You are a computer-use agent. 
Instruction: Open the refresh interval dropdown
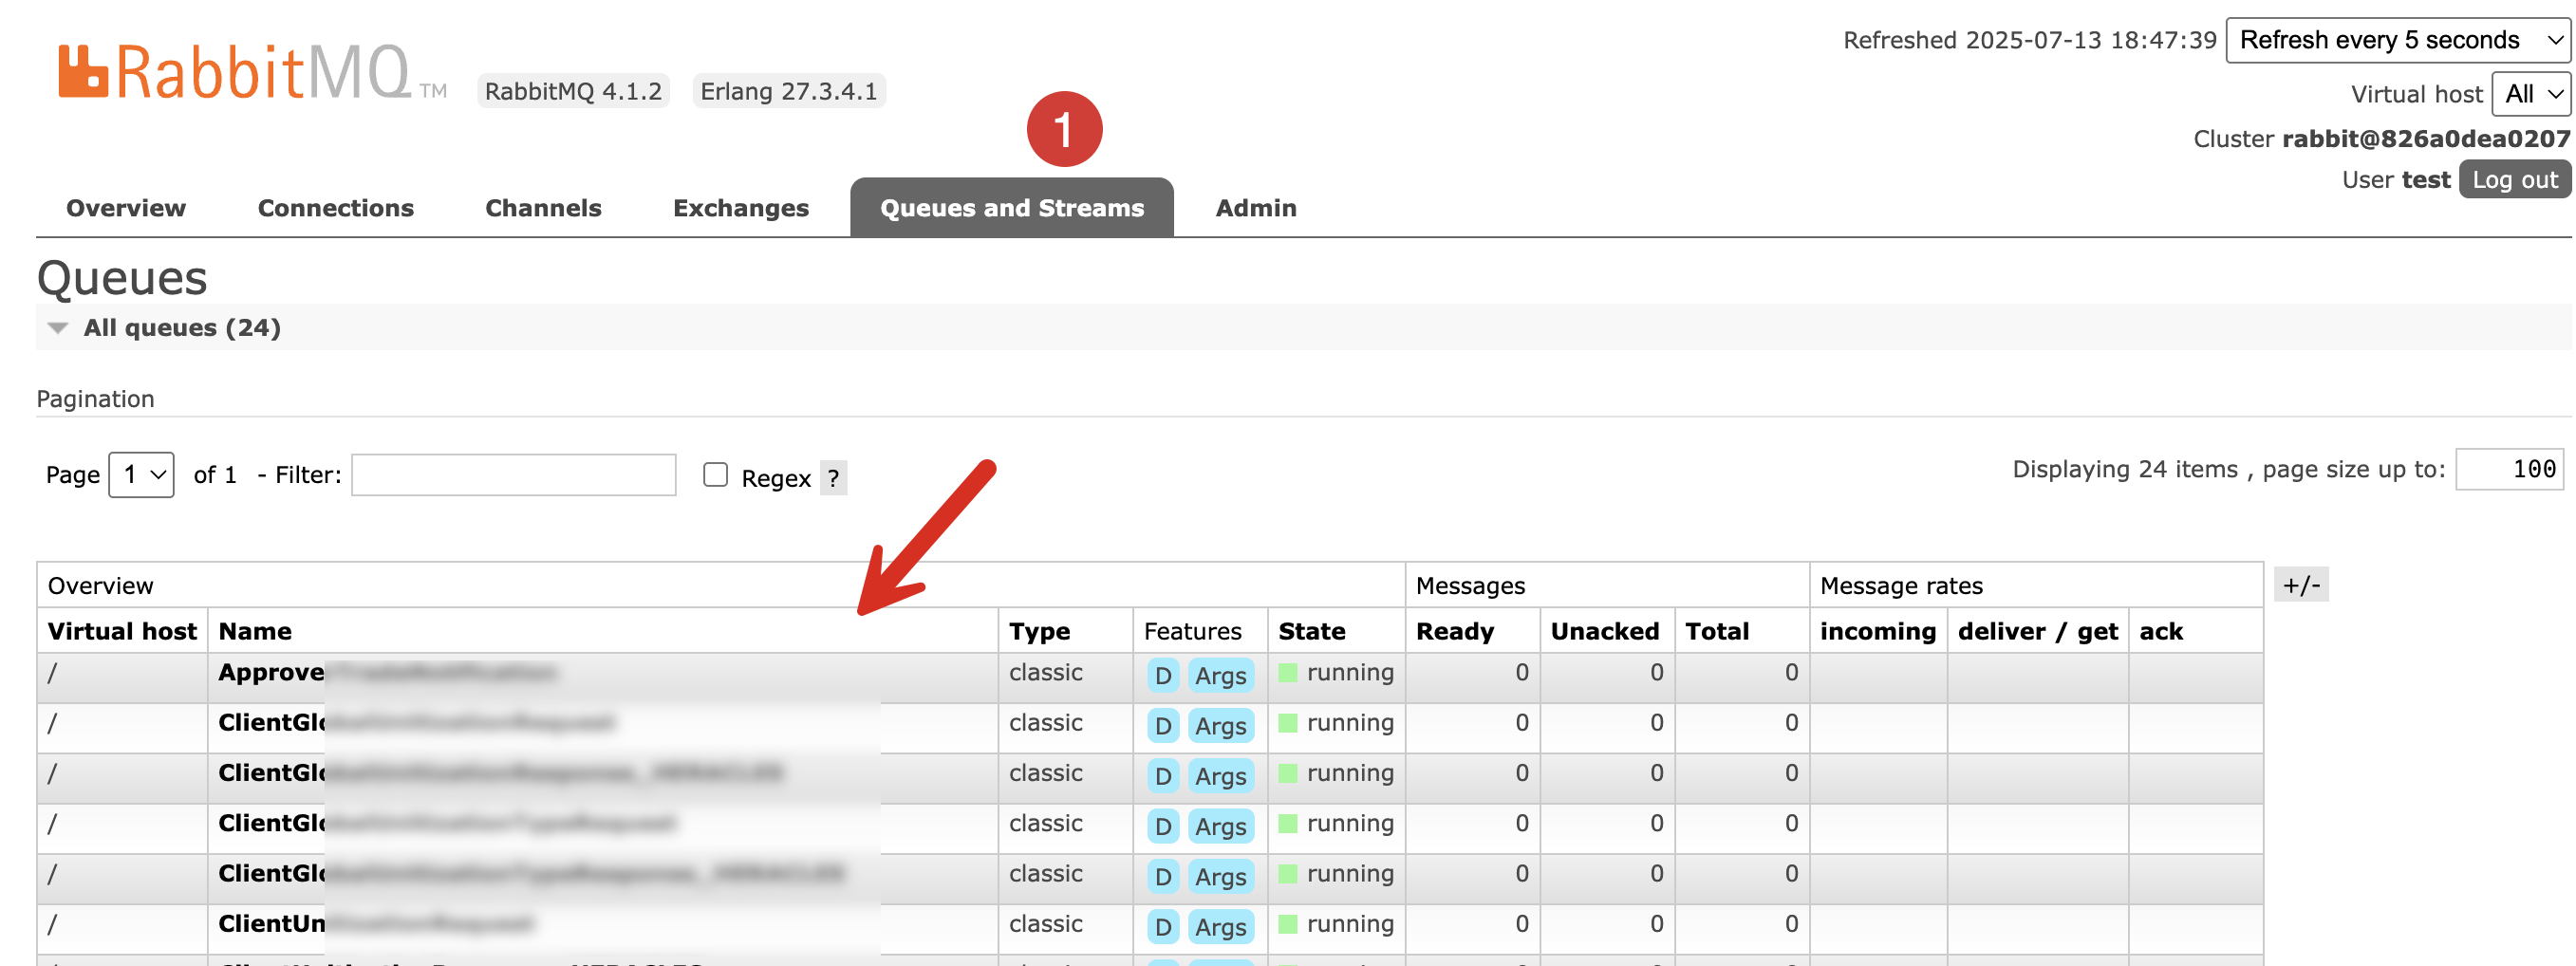tap(2396, 40)
